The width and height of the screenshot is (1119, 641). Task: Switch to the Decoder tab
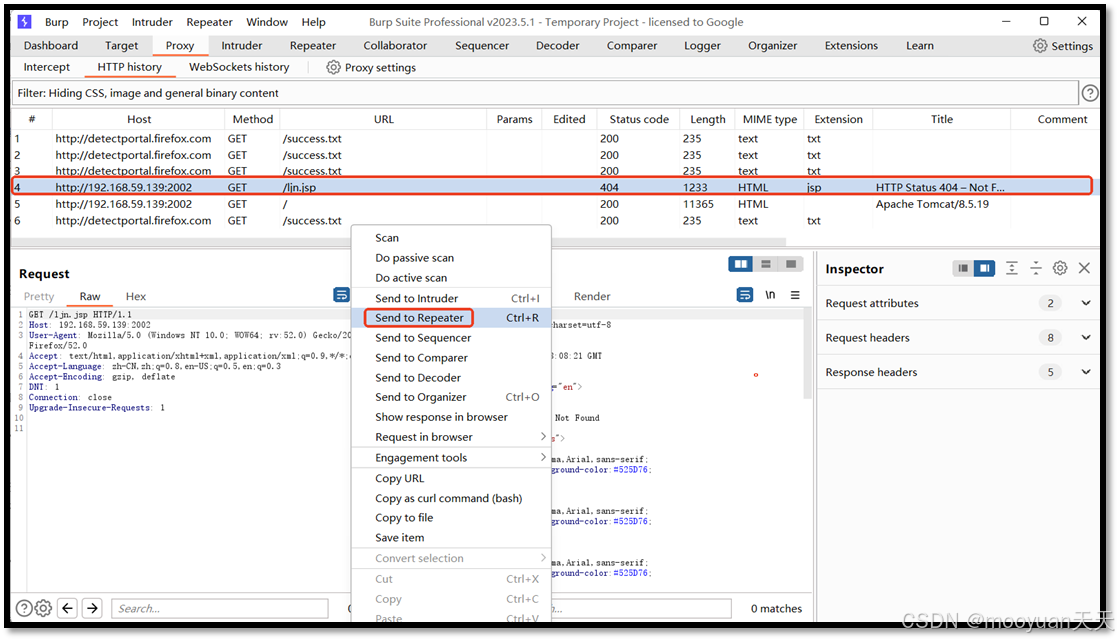(557, 46)
